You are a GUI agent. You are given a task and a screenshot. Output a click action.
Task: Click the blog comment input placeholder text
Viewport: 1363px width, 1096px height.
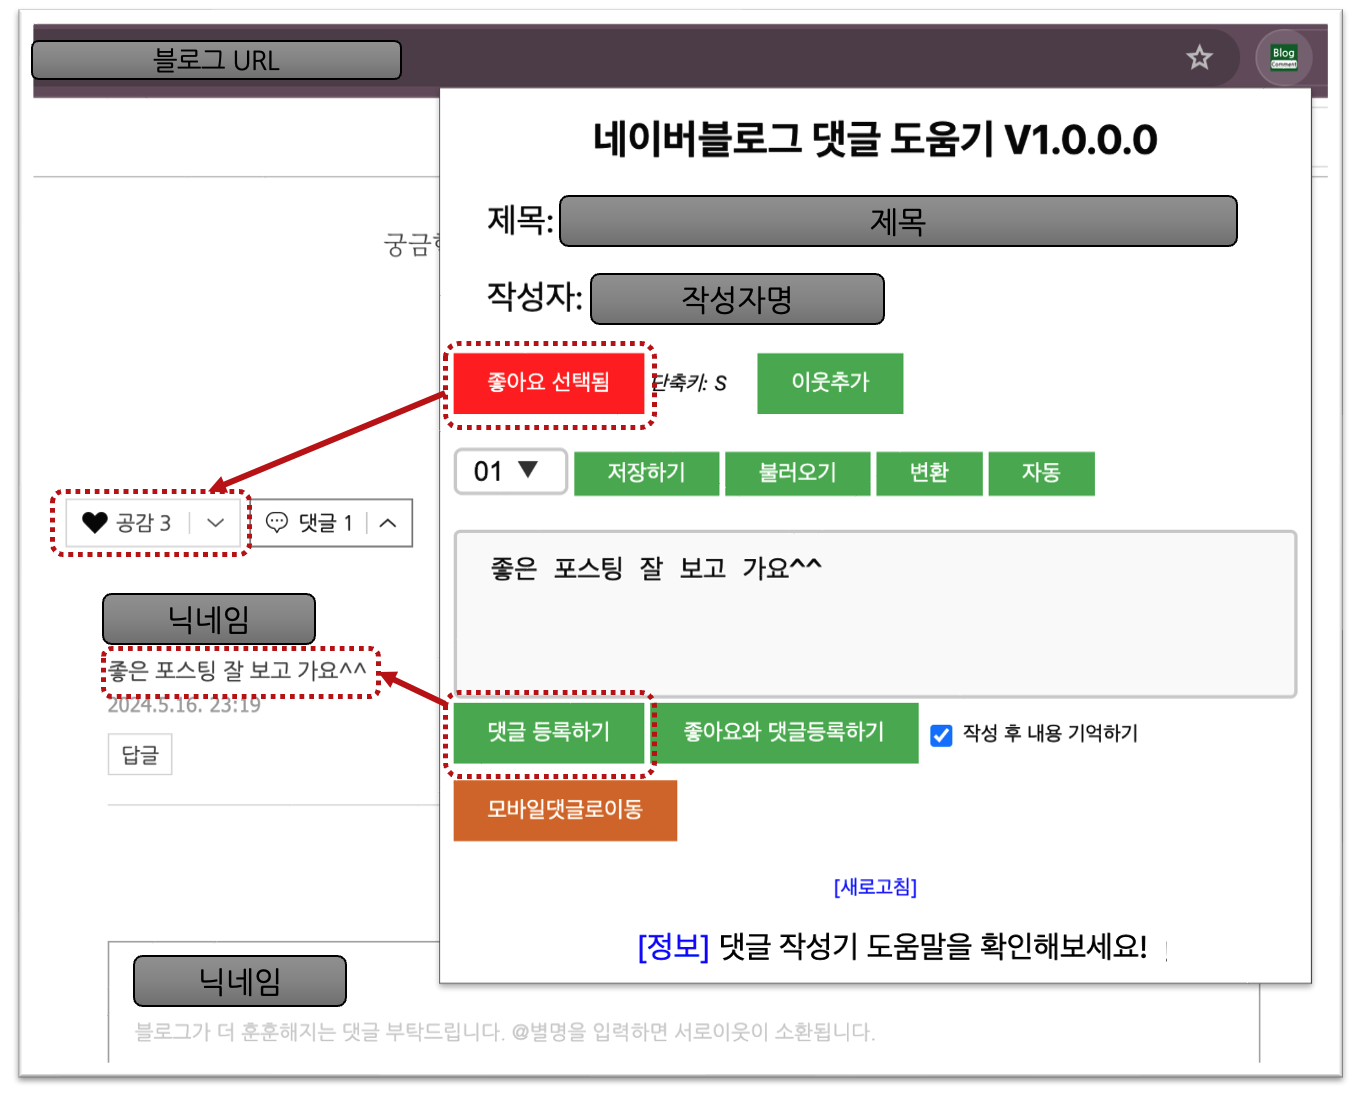(x=505, y=1032)
